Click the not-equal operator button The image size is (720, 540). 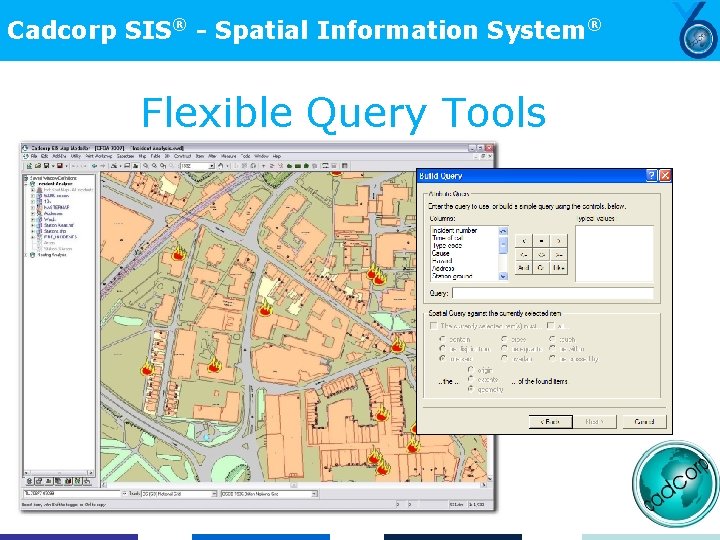pyautogui.click(x=541, y=254)
